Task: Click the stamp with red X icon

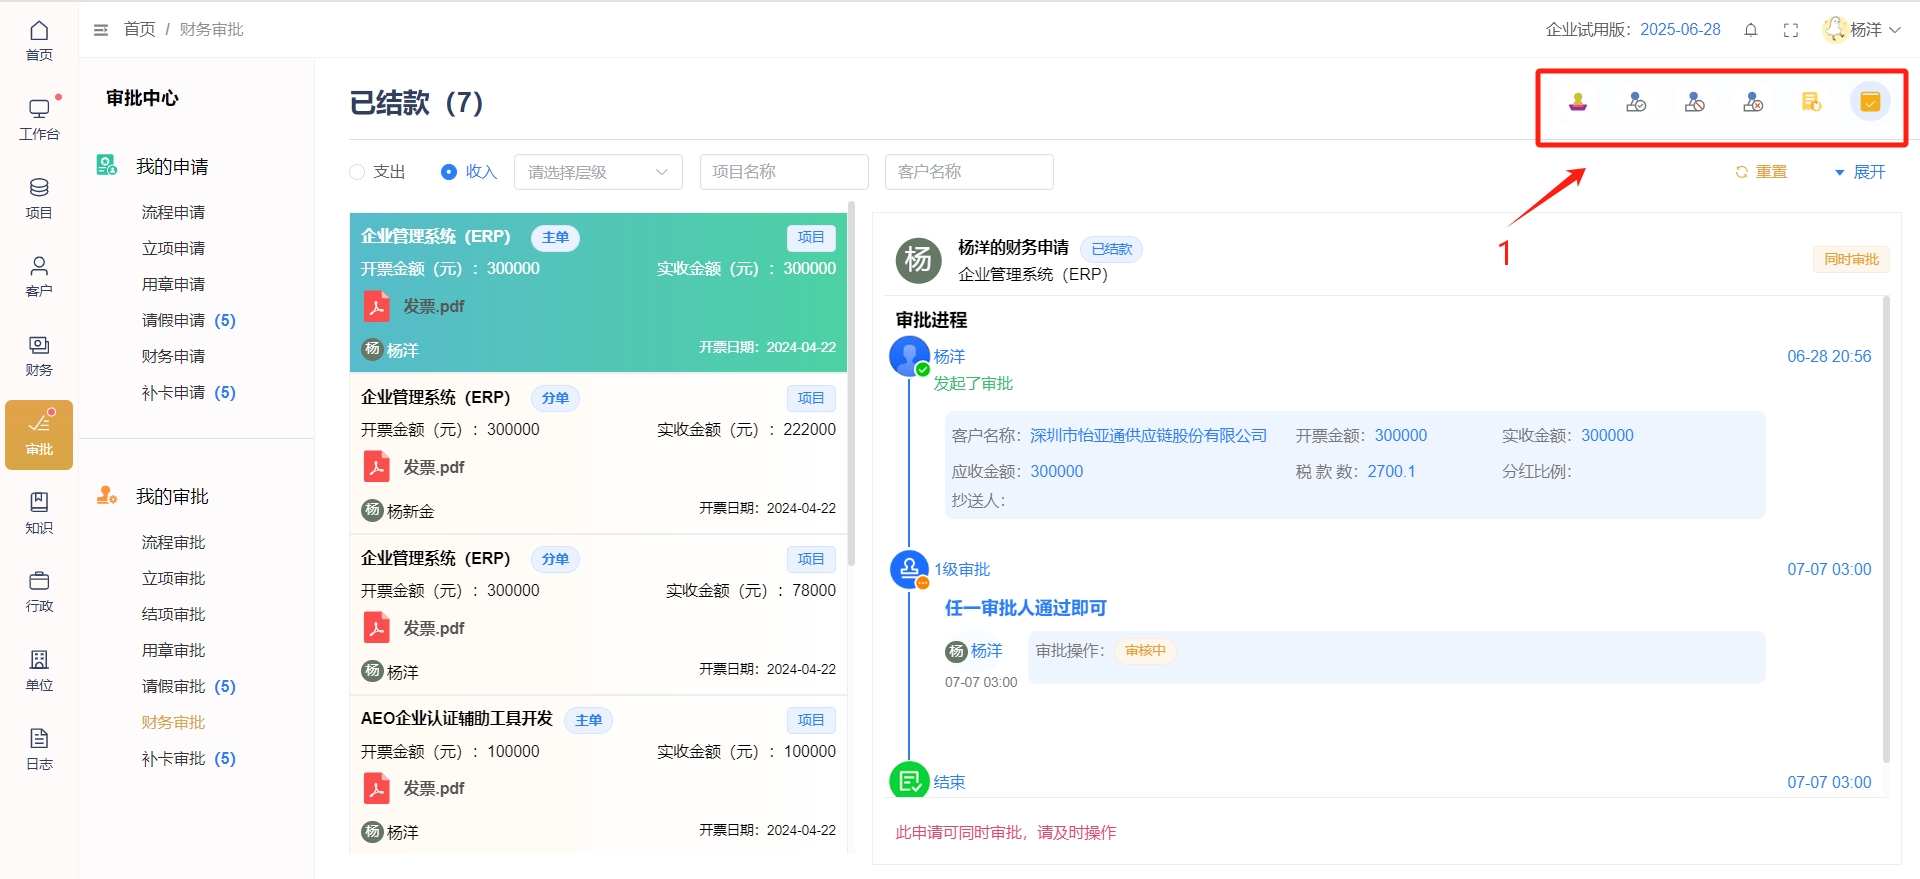Action: [1753, 102]
